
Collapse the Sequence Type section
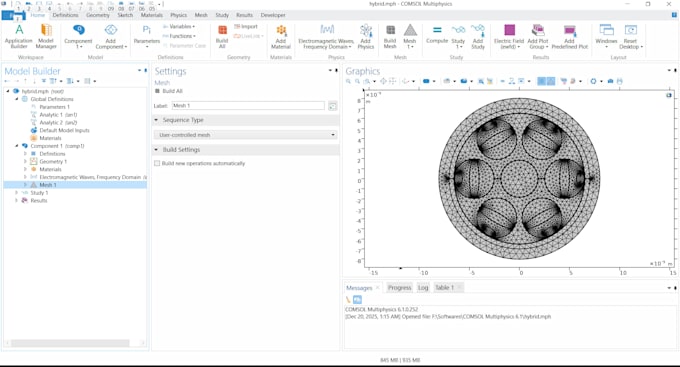coord(157,120)
